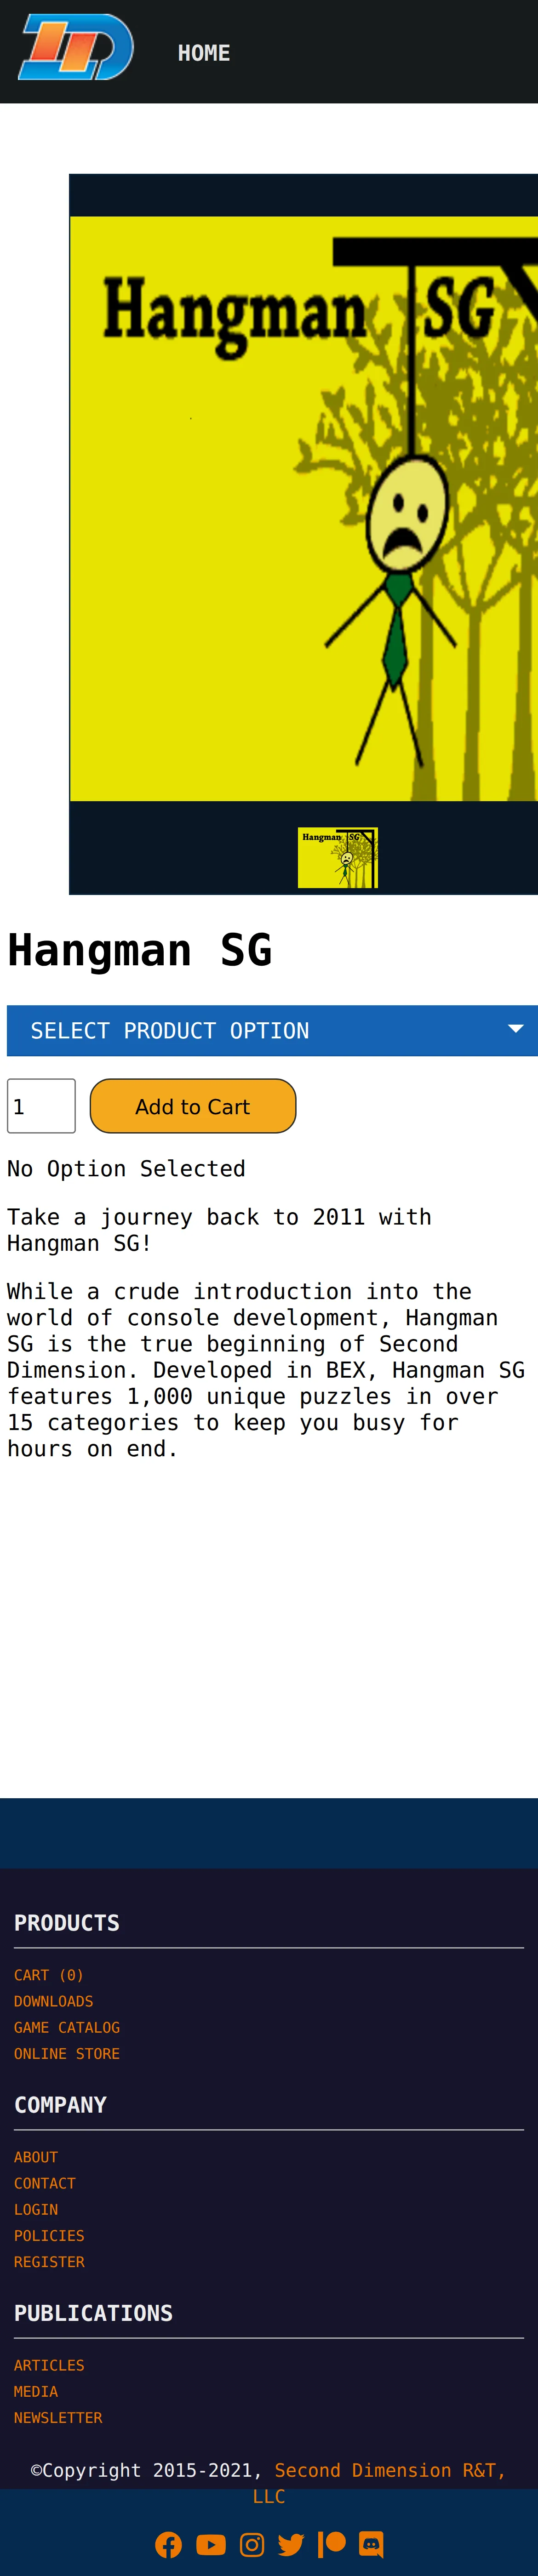Screen dimensions: 538x2576
Task: Go to the Downloads link
Action: click(54, 2001)
